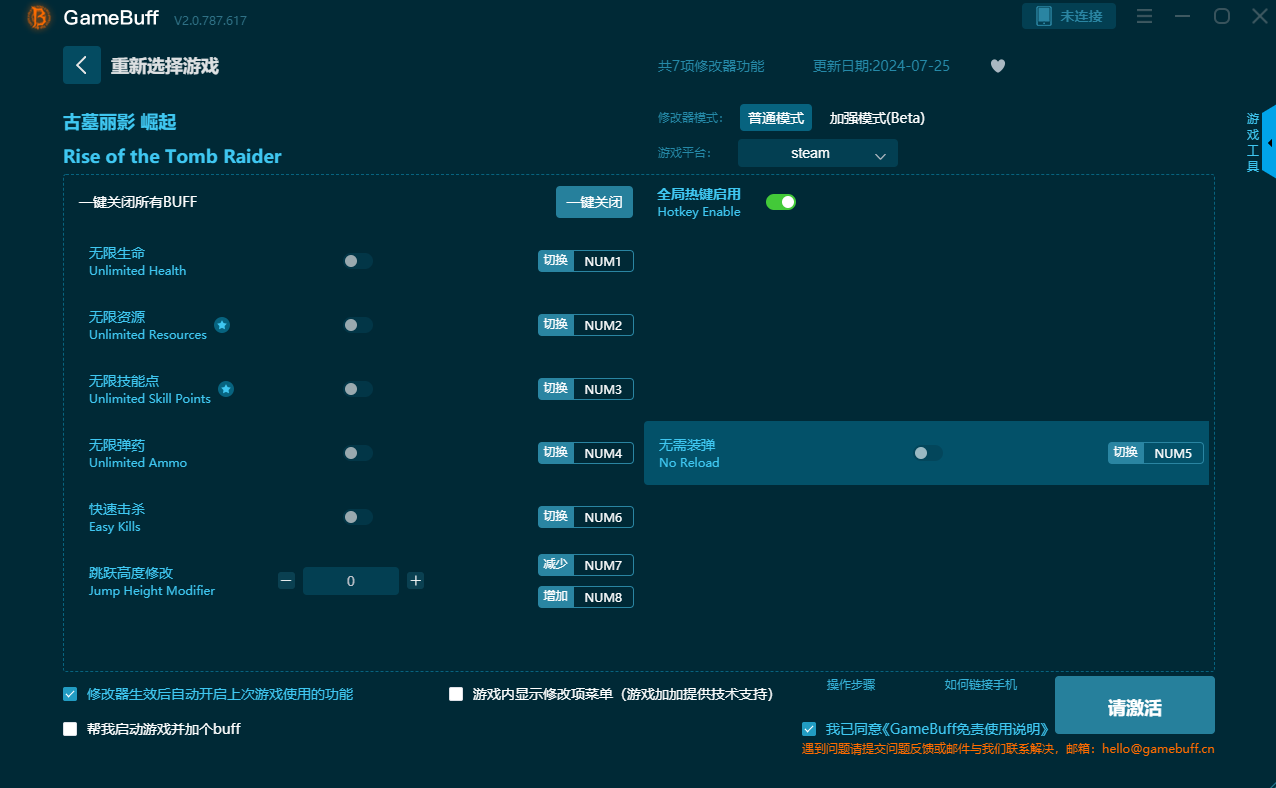Click the Rise of the Tomb Raider title
Viewport: 1276px width, 788px height.
172,156
